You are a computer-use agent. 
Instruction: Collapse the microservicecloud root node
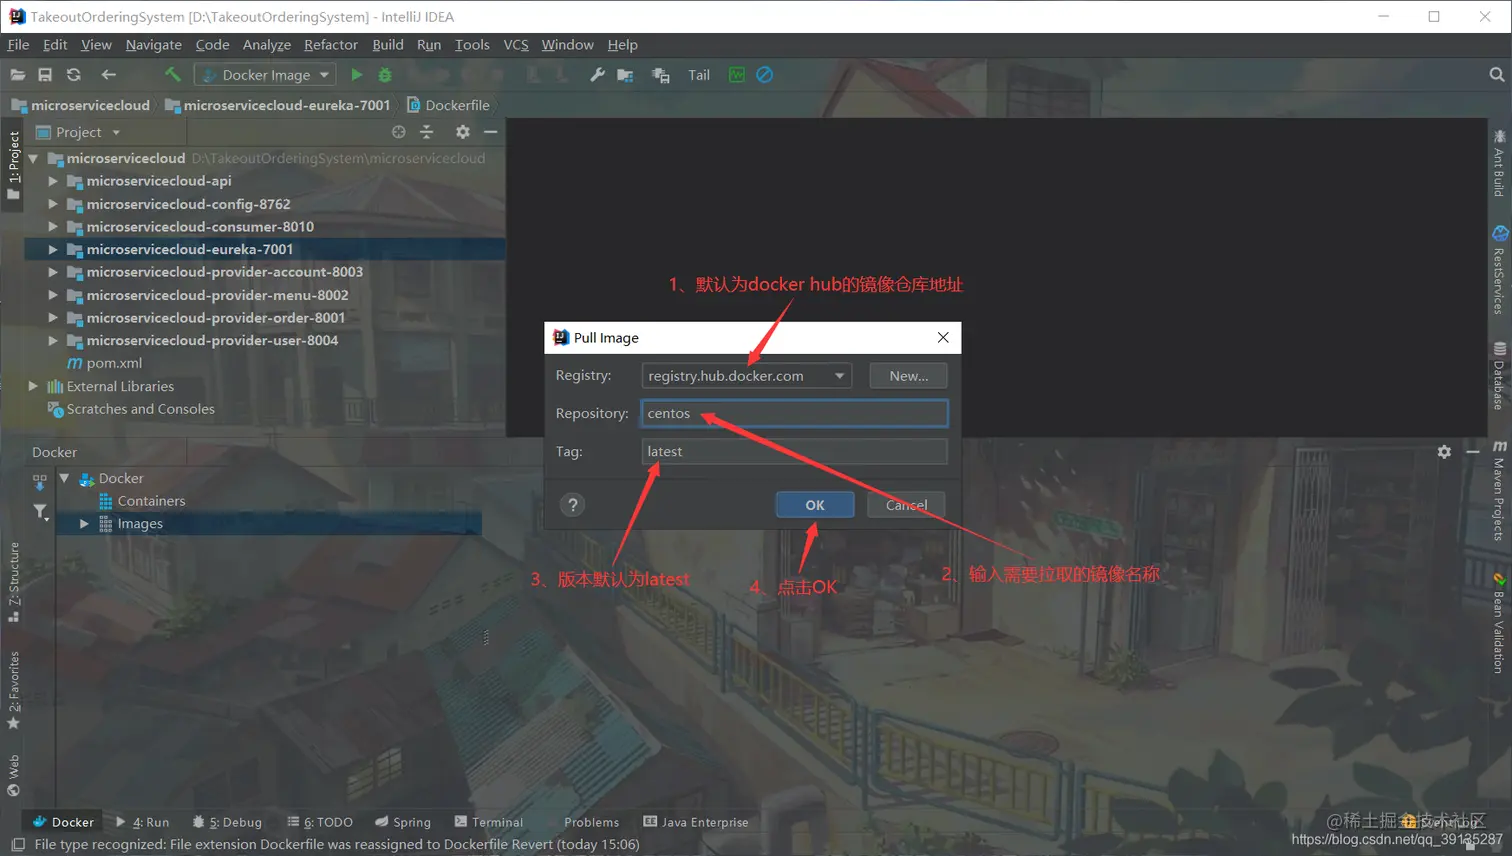(x=33, y=158)
